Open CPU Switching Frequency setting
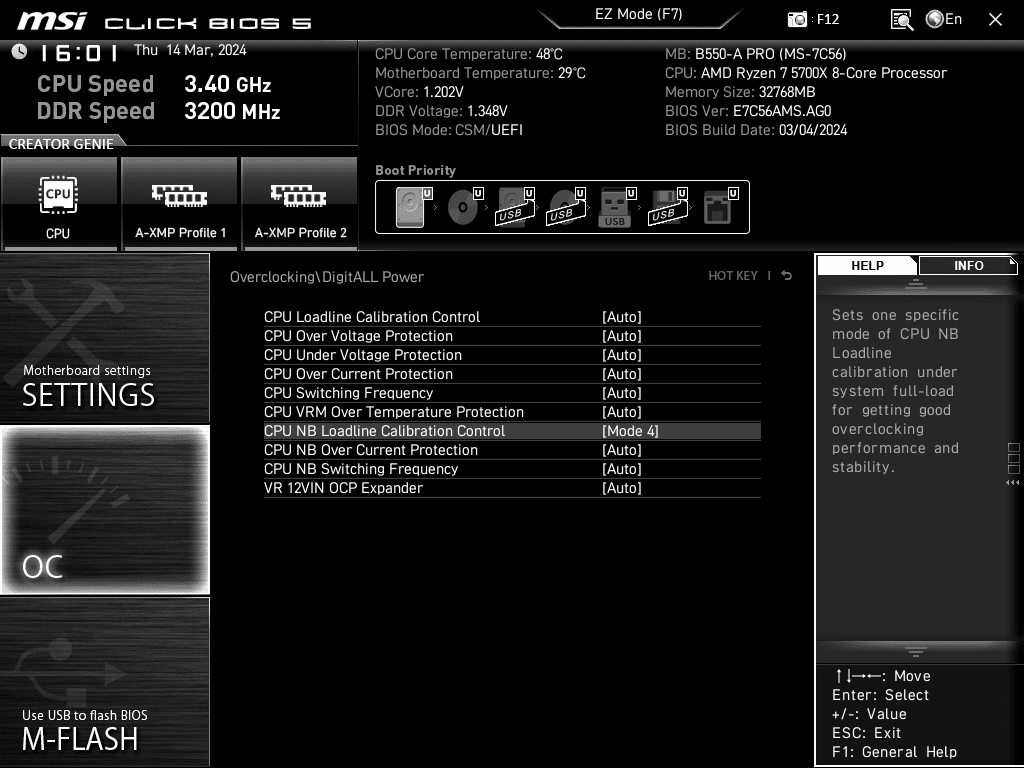1024x768 pixels. (x=512, y=392)
